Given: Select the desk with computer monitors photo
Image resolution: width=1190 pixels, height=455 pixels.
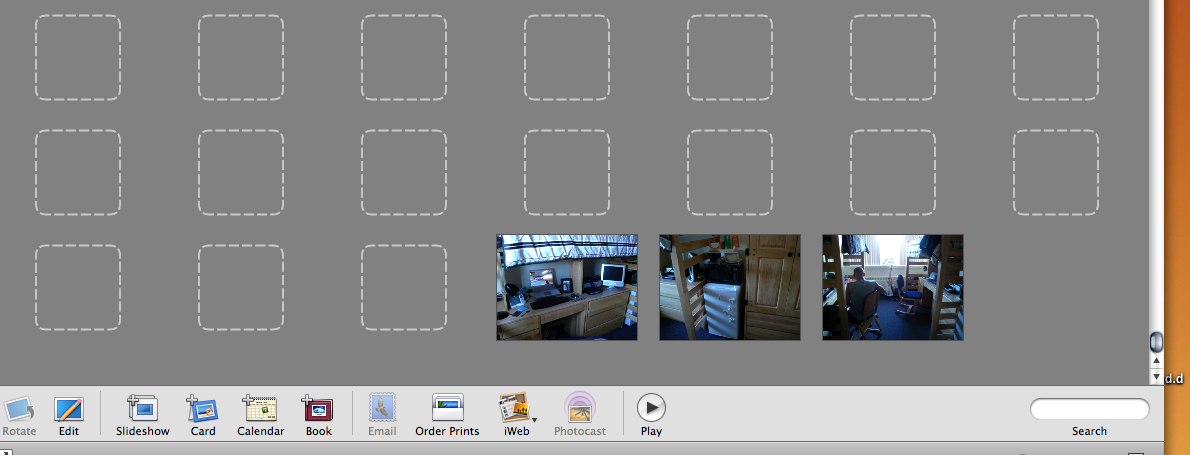Looking at the screenshot, I should coord(567,287).
